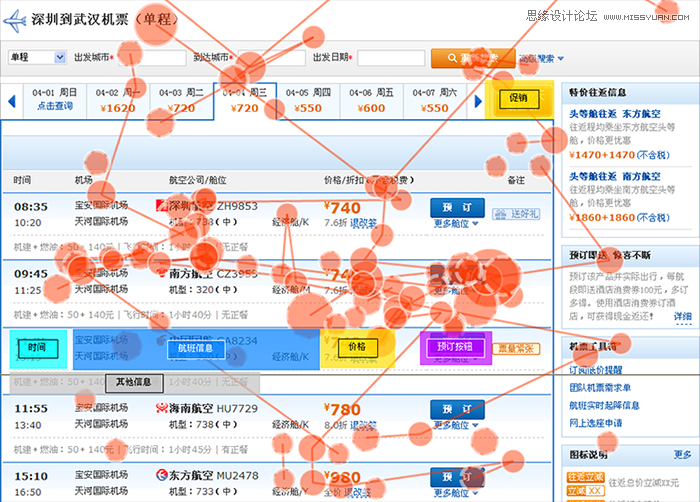Click the 出发城市 input field

153,58
